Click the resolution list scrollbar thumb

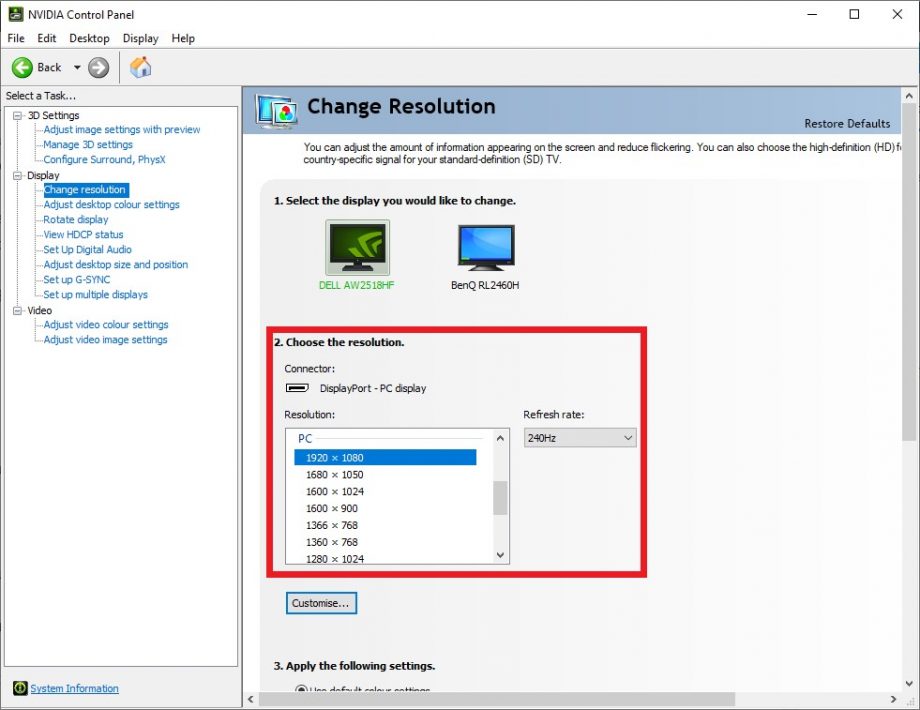click(500, 498)
